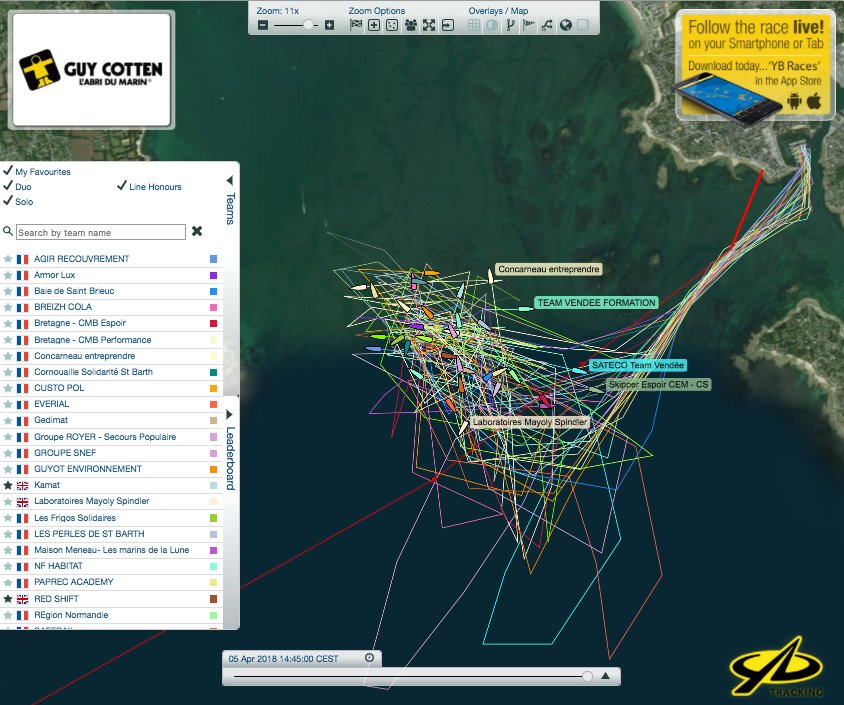Click the CUSTO POL orange colour swatch

point(213,388)
